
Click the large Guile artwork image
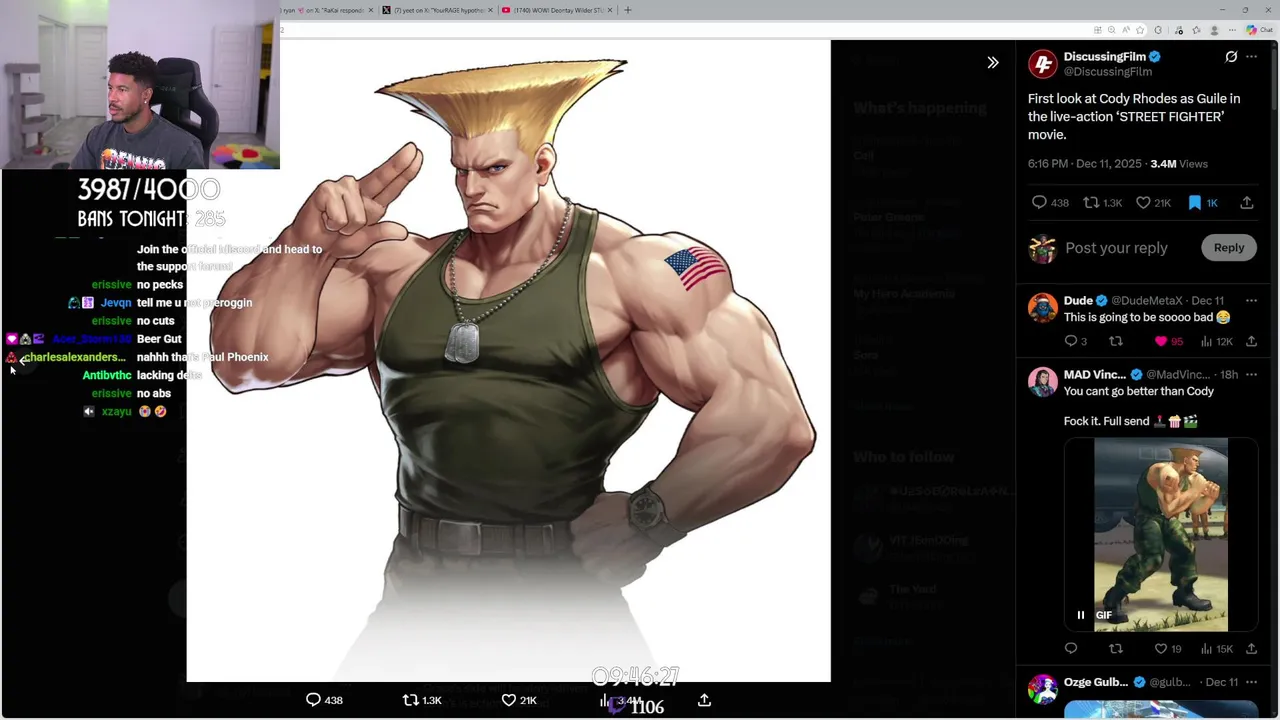pos(508,360)
